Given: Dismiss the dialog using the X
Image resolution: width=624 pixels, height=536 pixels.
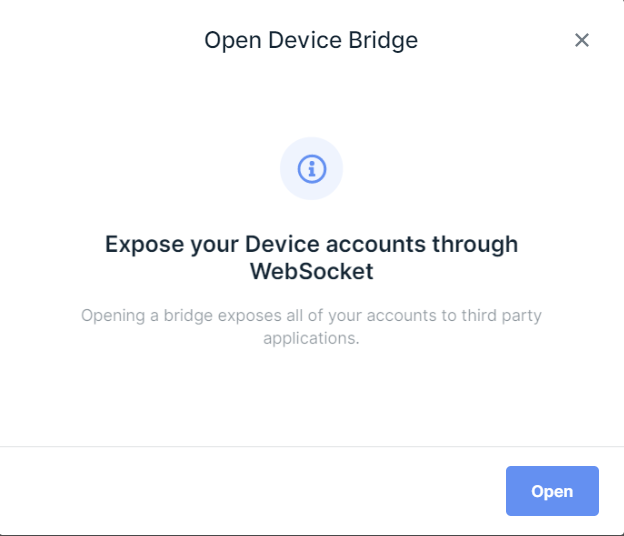Looking at the screenshot, I should (582, 41).
